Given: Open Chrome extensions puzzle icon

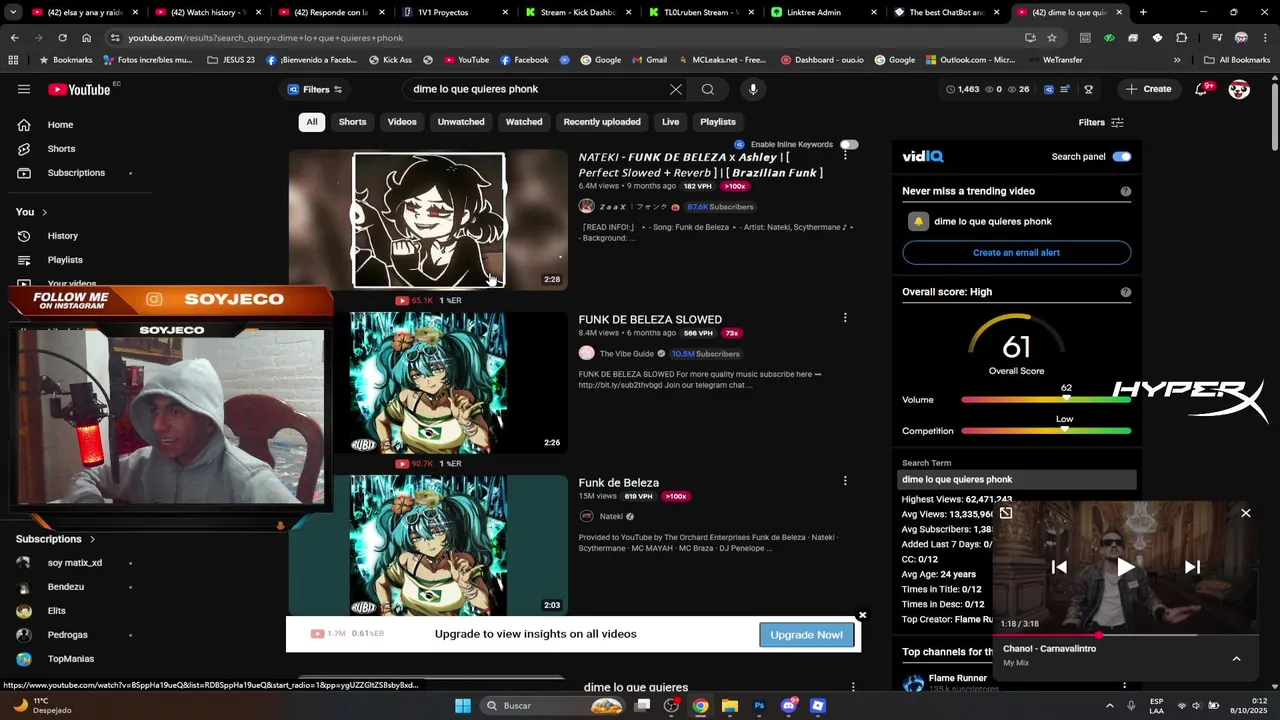Looking at the screenshot, I should click(x=1182, y=37).
